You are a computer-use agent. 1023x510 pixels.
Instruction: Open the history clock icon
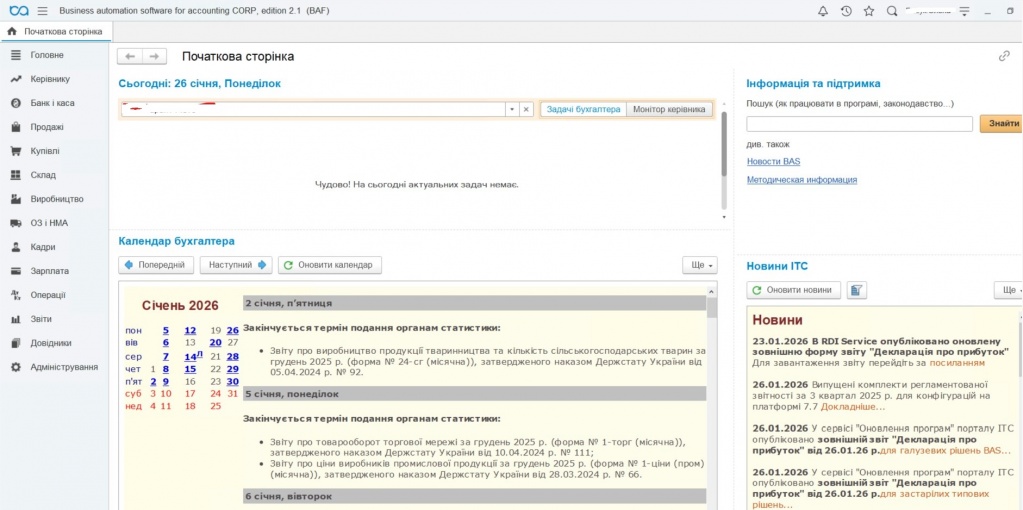pyautogui.click(x=846, y=11)
